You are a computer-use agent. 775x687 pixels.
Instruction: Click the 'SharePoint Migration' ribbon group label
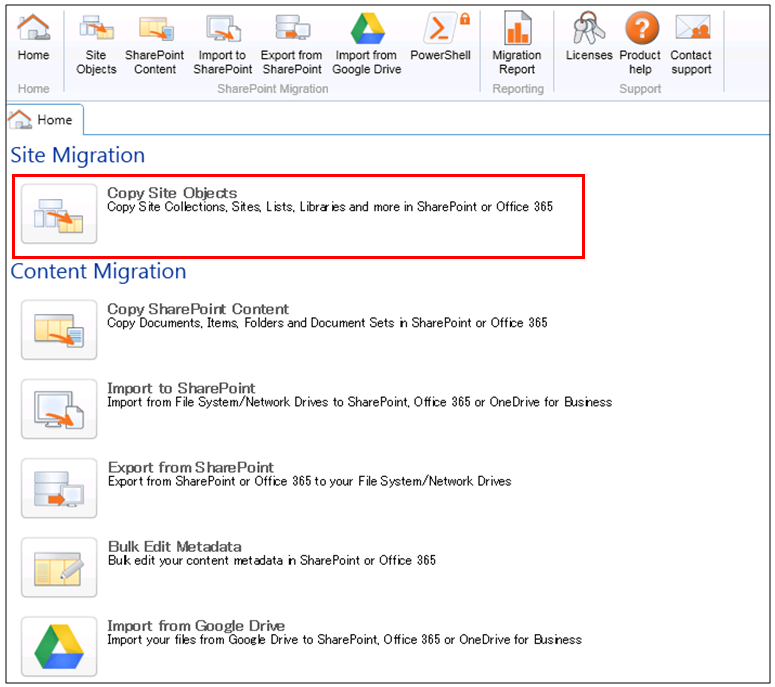click(x=273, y=88)
